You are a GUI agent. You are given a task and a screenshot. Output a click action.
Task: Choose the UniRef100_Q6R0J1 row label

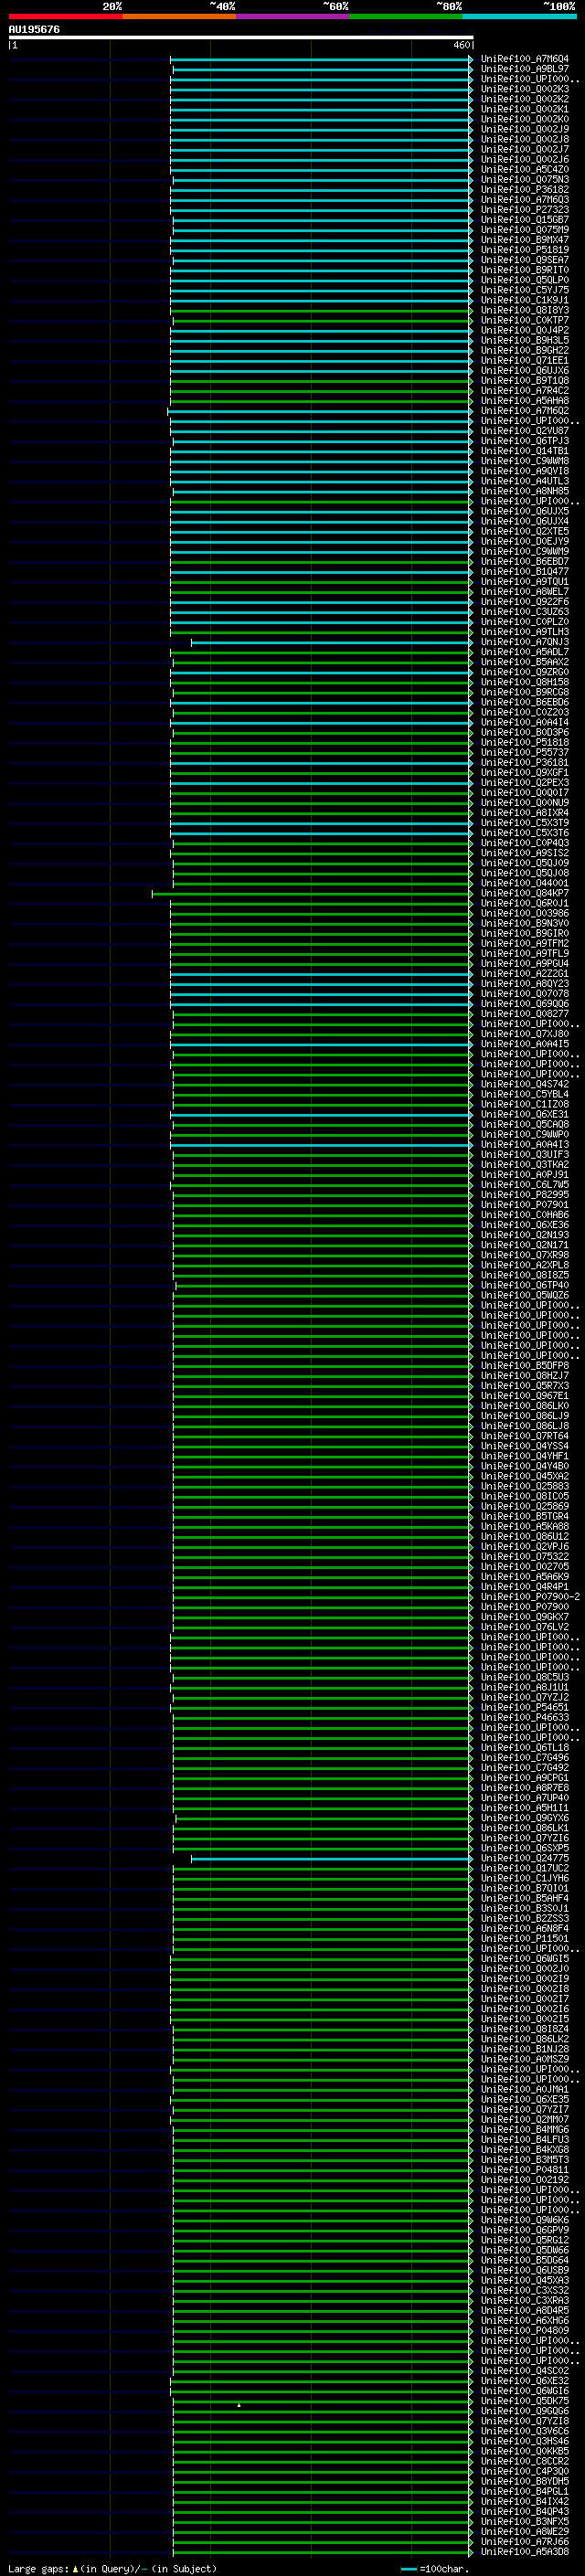(x=524, y=903)
